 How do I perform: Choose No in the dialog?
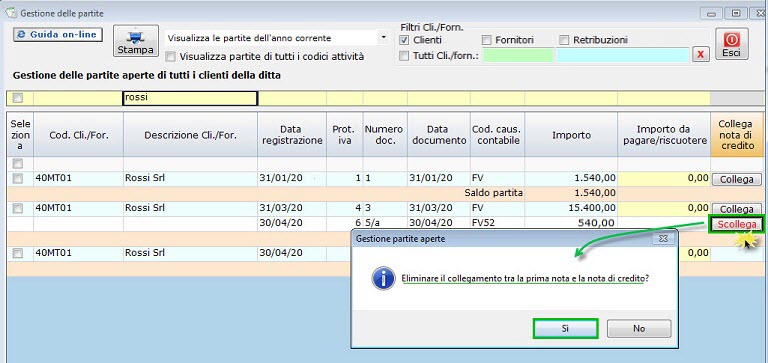pos(639,329)
